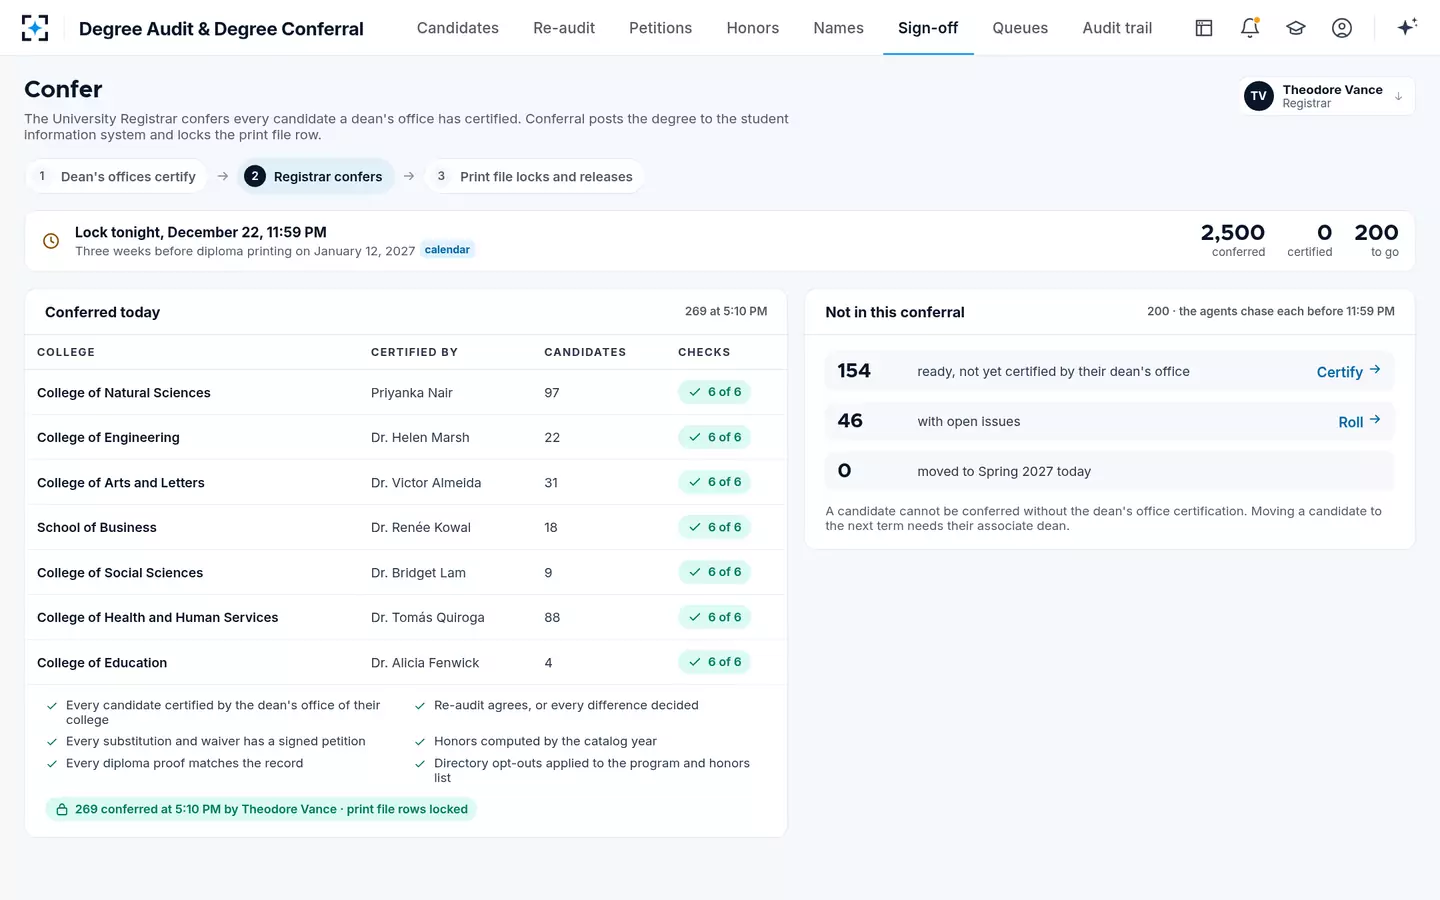
Task: Click the TV avatar for Theodore Vance
Action: [1259, 96]
